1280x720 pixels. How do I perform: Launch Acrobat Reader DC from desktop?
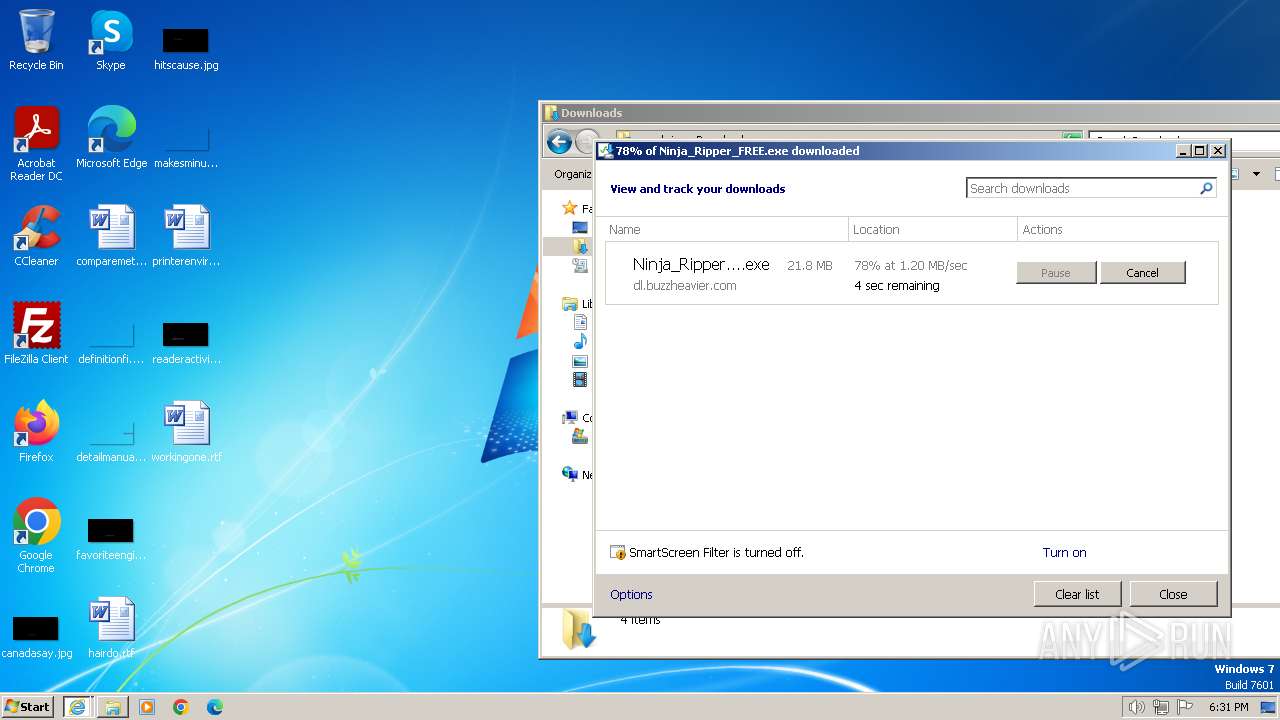(x=36, y=144)
